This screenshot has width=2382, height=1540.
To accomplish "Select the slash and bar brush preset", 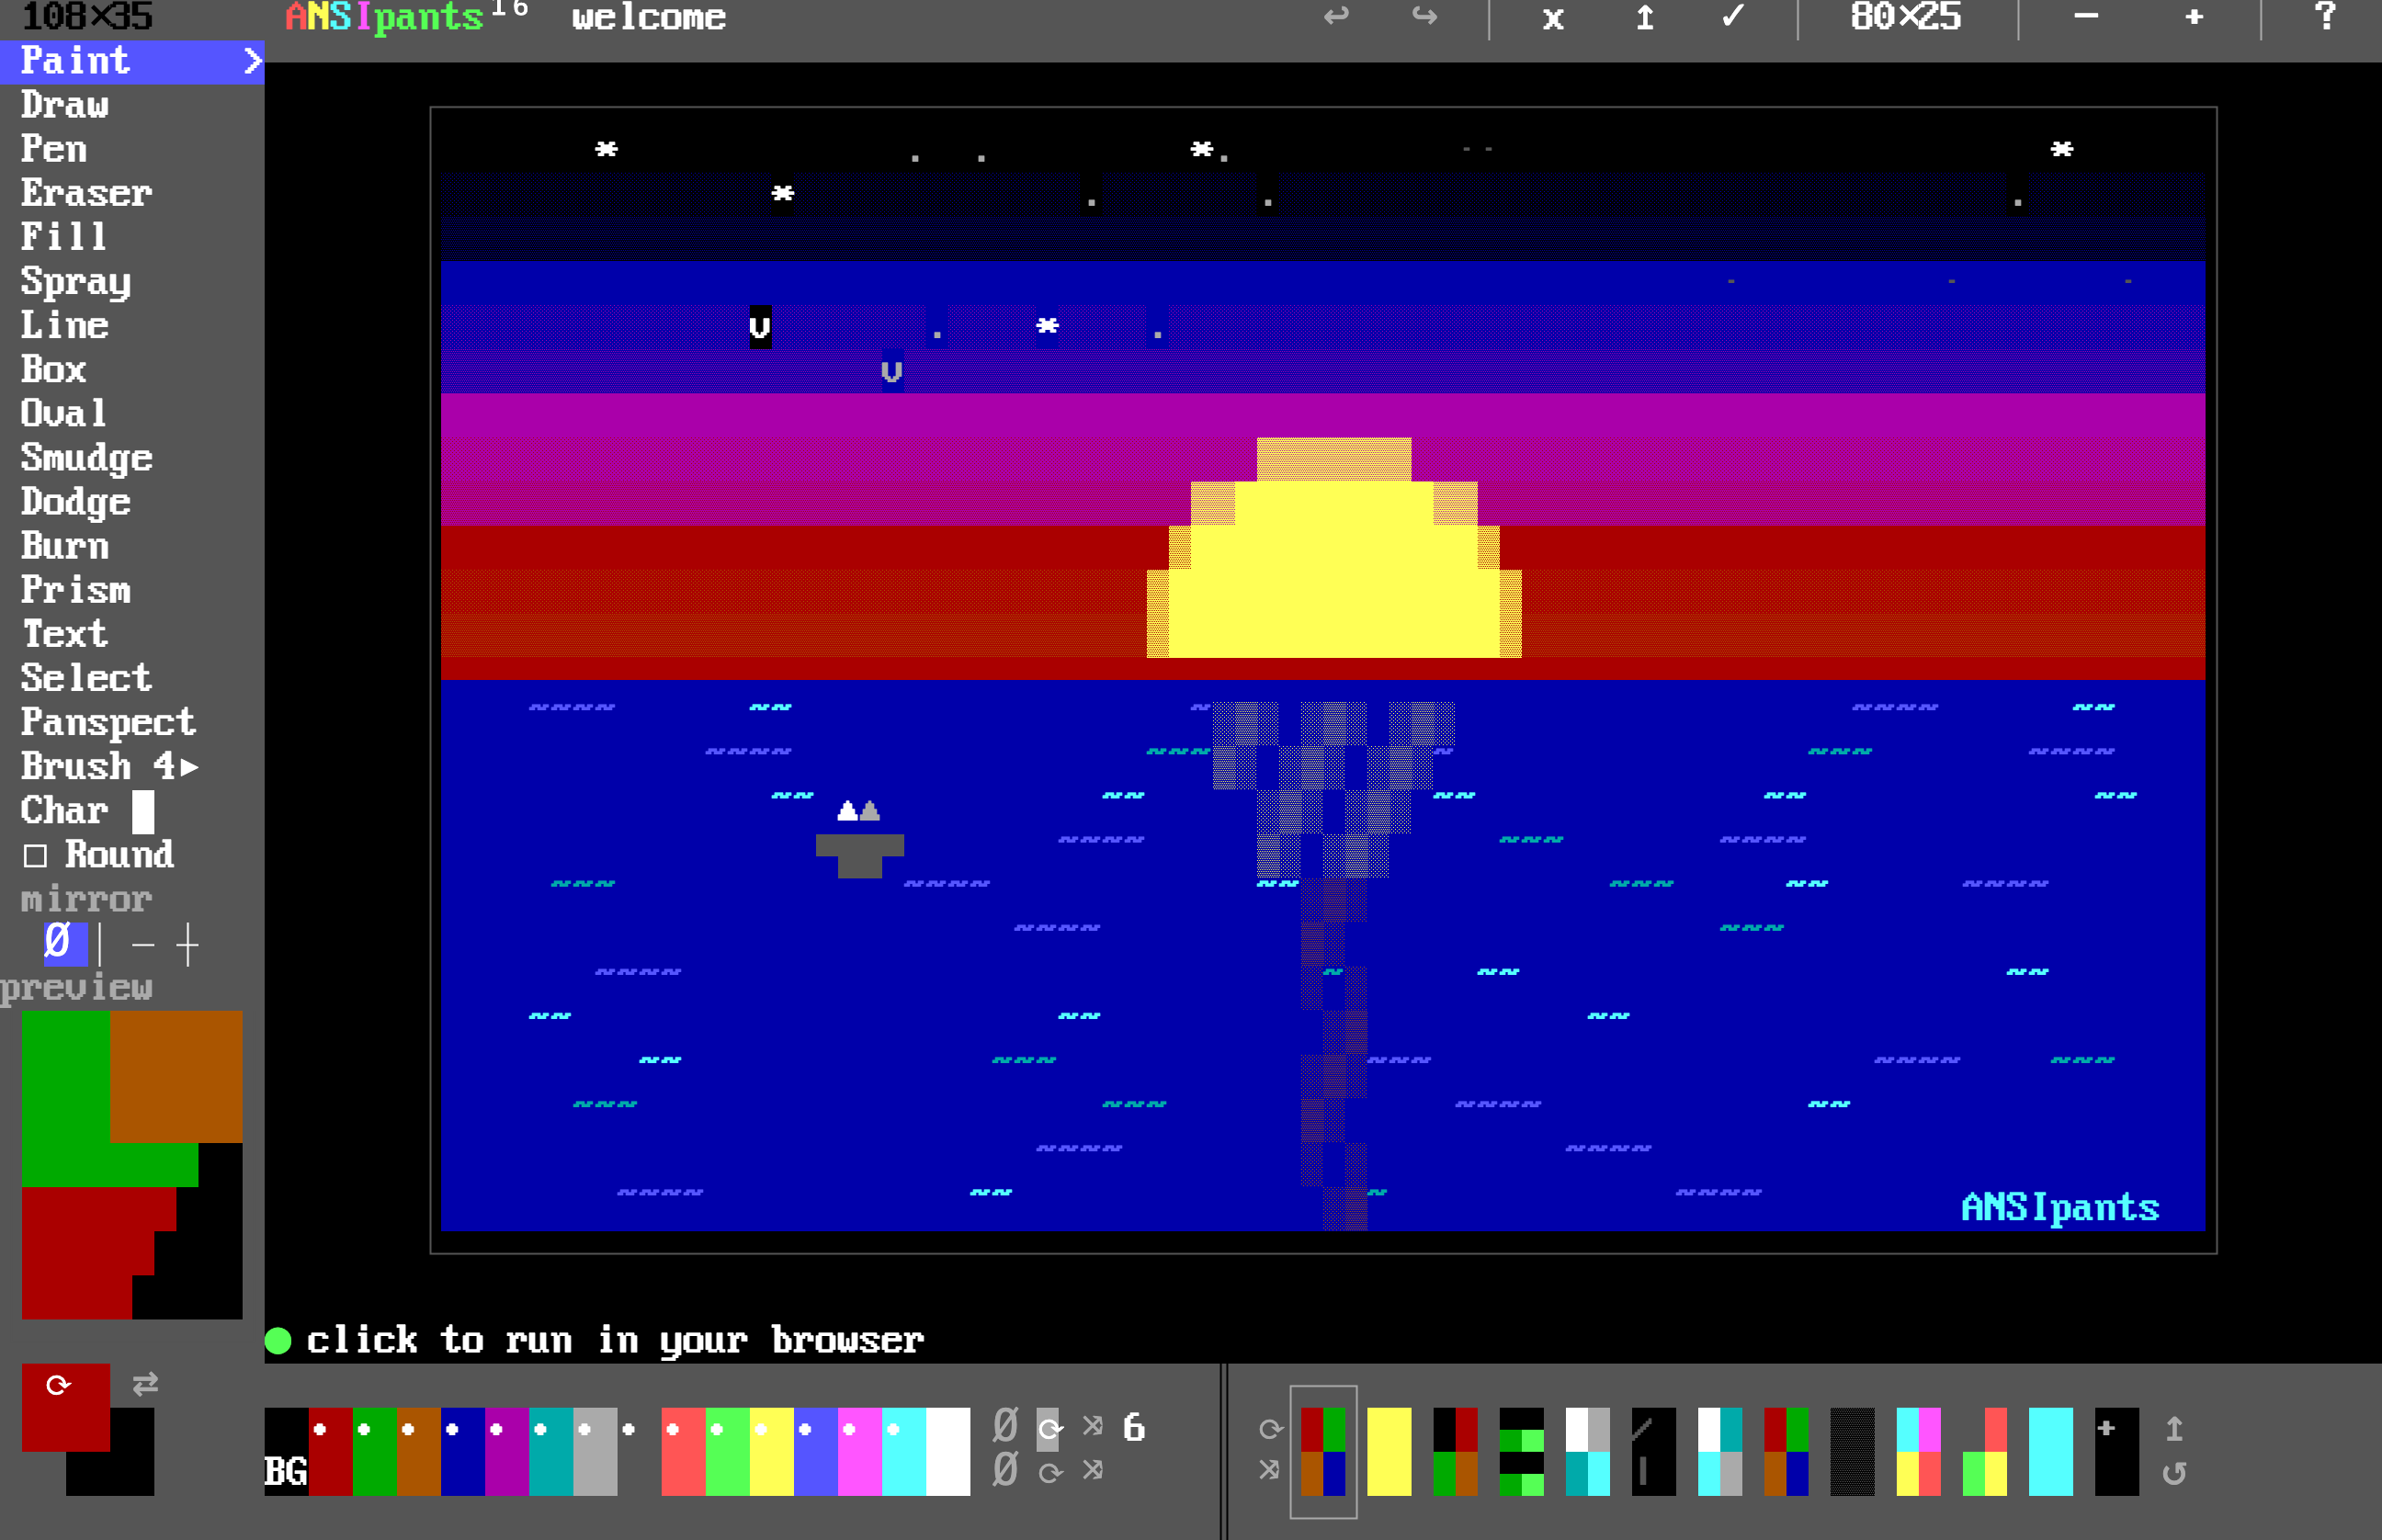I will coord(1653,1451).
